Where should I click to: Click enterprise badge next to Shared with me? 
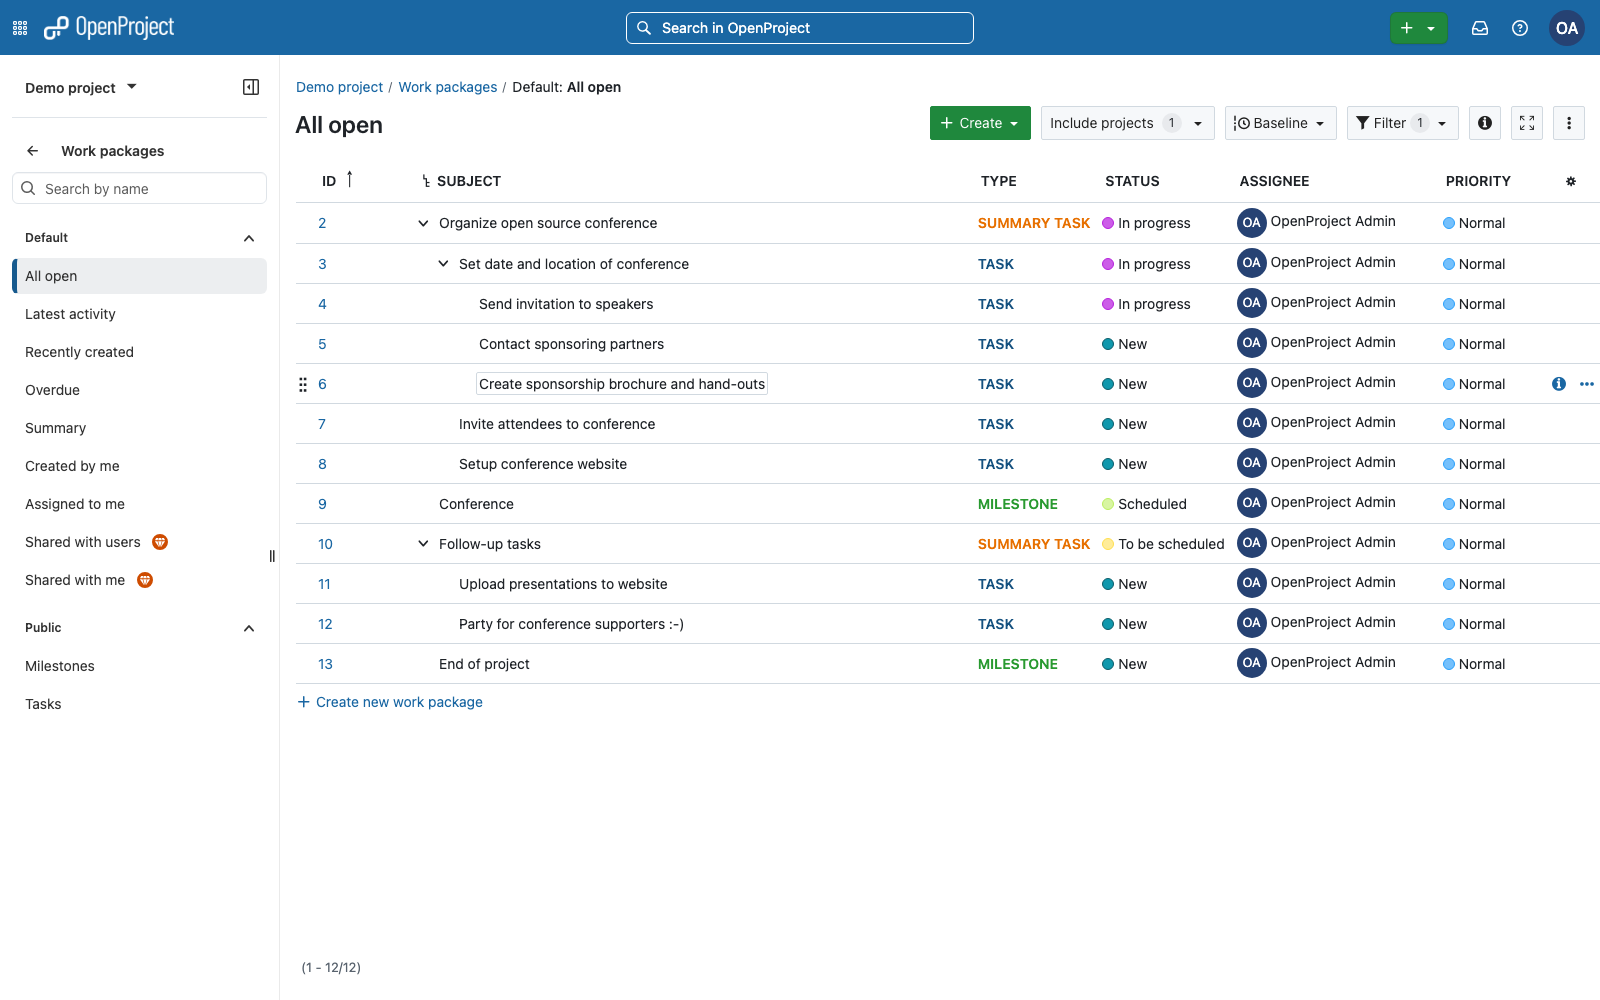click(145, 580)
